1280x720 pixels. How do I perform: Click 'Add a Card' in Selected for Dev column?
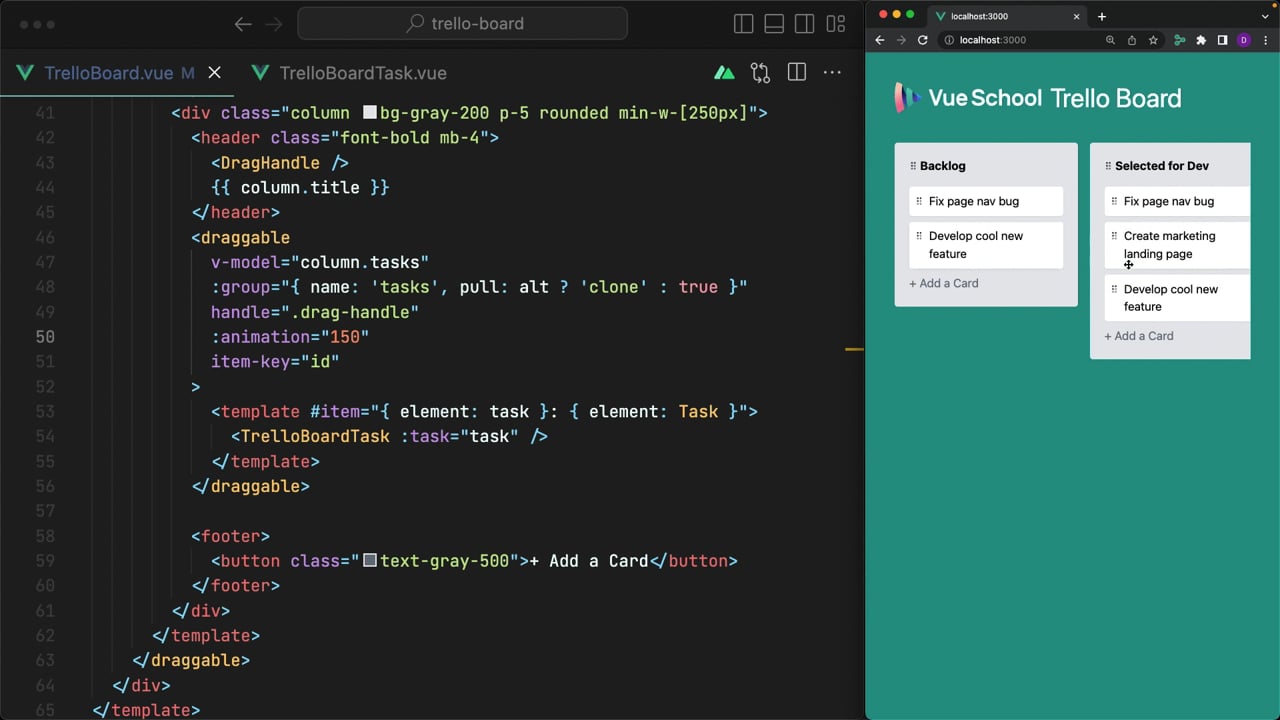tap(1139, 336)
